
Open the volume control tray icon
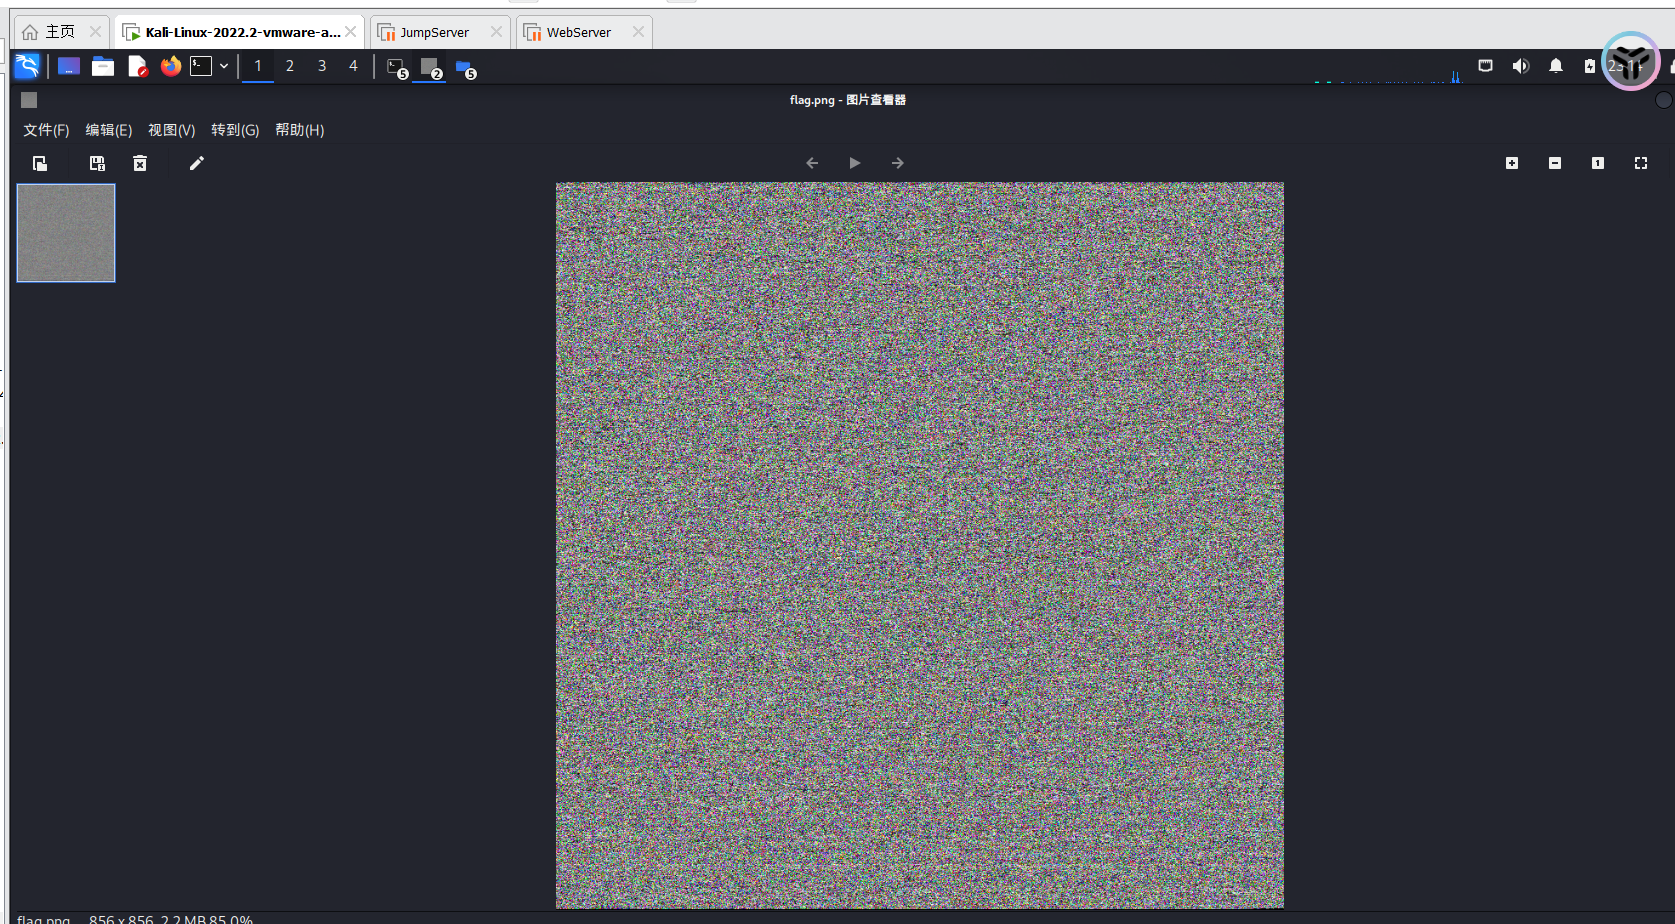[1521, 66]
